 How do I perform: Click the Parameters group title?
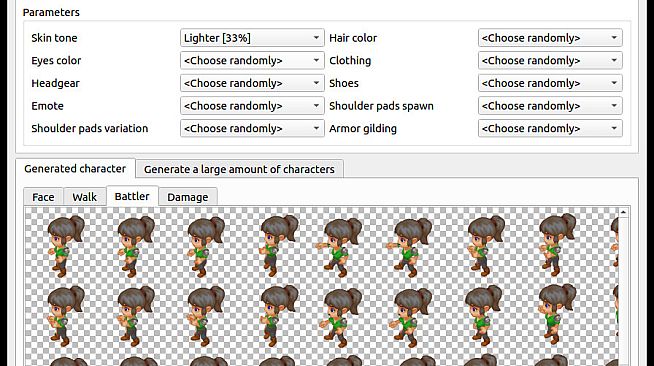[x=51, y=12]
